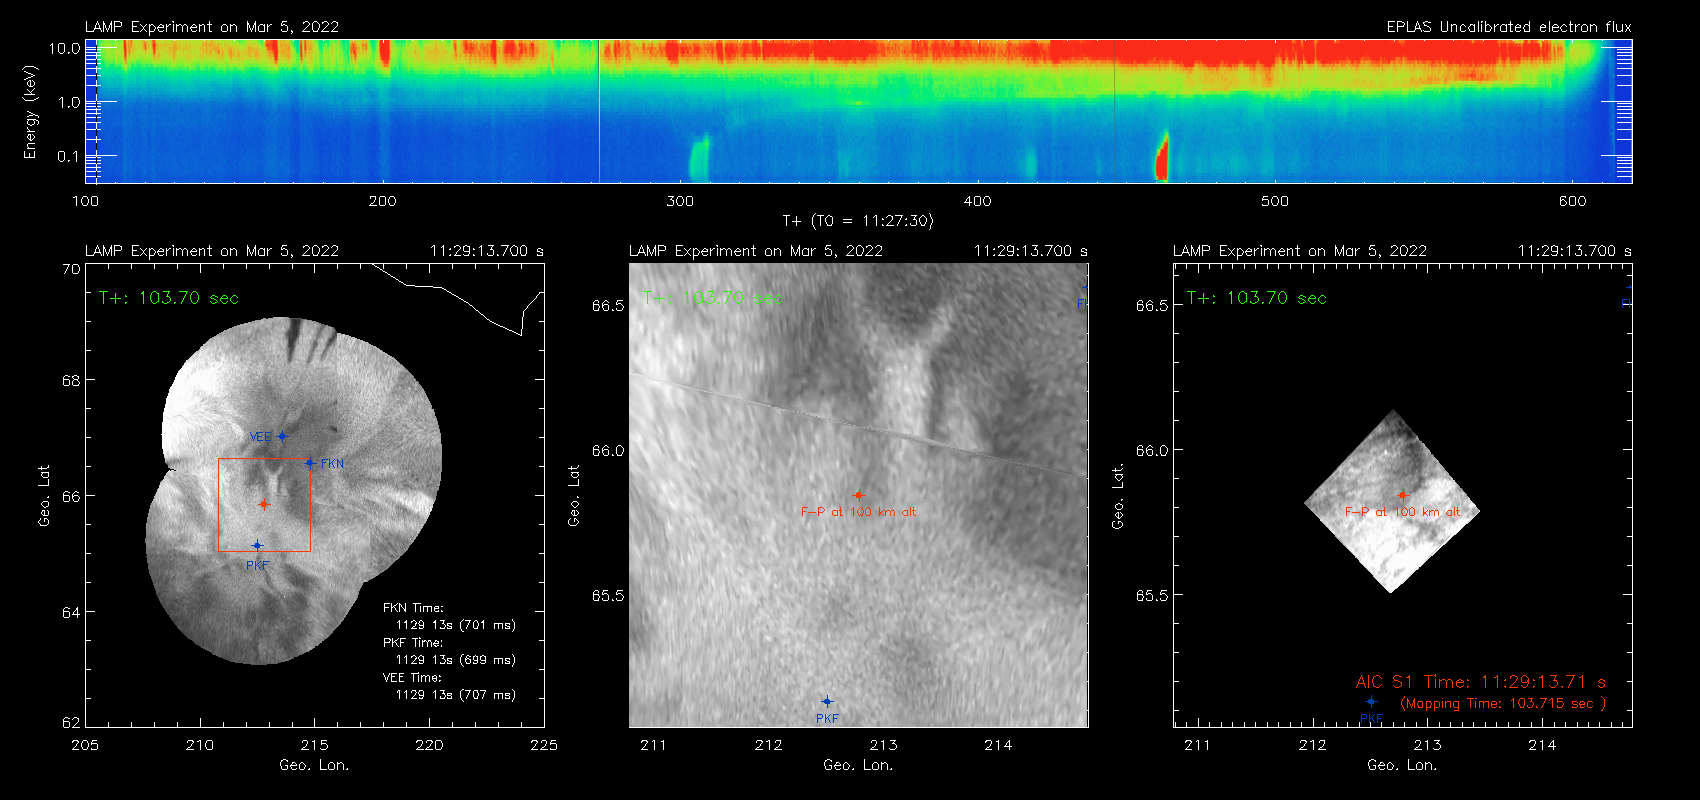Image resolution: width=1700 pixels, height=800 pixels.
Task: Click red footprint star inside left map's red box
Action: 264,504
